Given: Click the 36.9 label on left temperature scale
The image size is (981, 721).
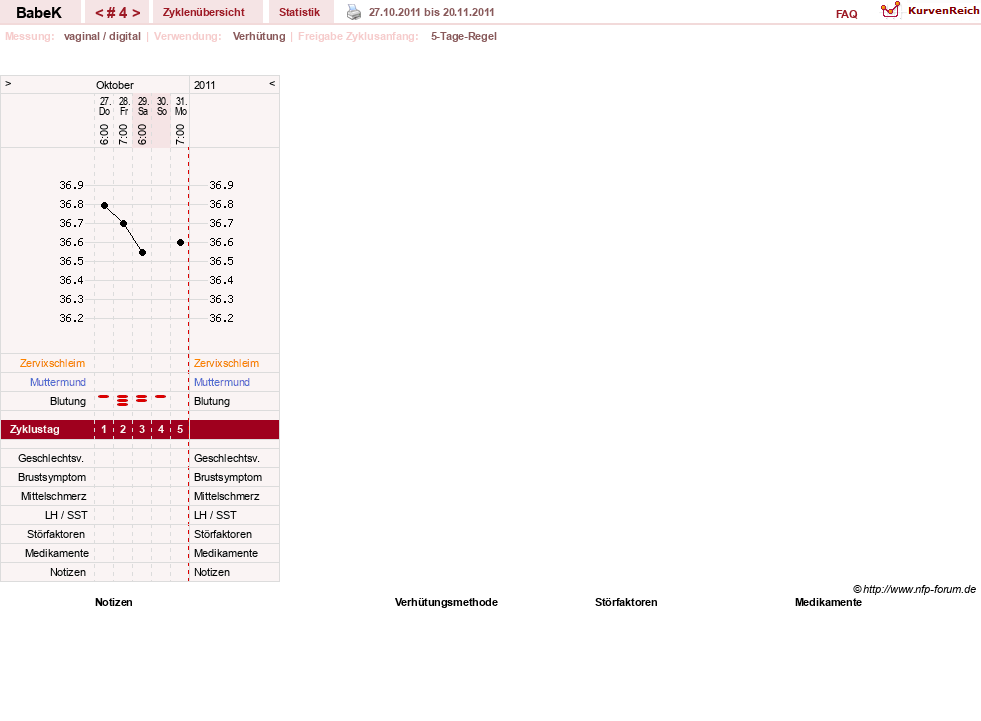Looking at the screenshot, I should coord(71,185).
